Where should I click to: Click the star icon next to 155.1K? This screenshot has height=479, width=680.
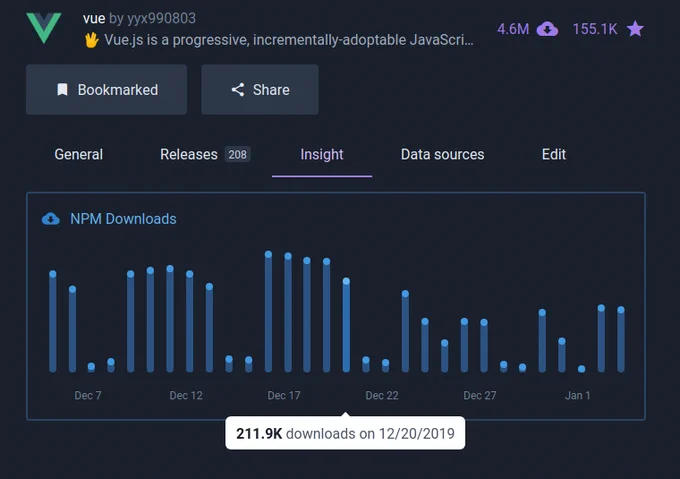(x=635, y=29)
